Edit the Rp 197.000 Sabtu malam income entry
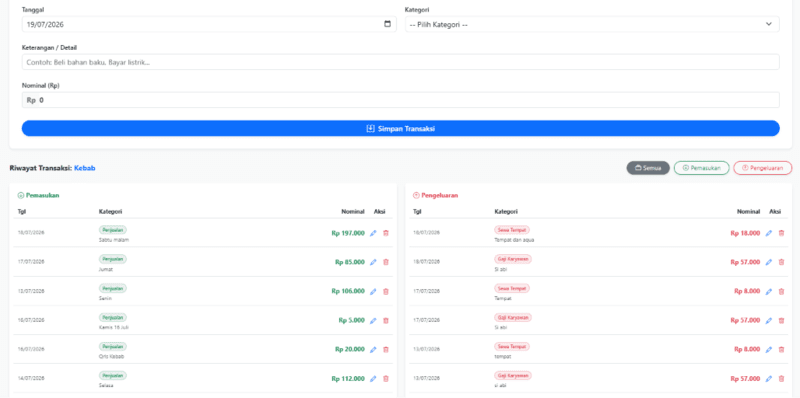The image size is (800, 398). [373, 233]
